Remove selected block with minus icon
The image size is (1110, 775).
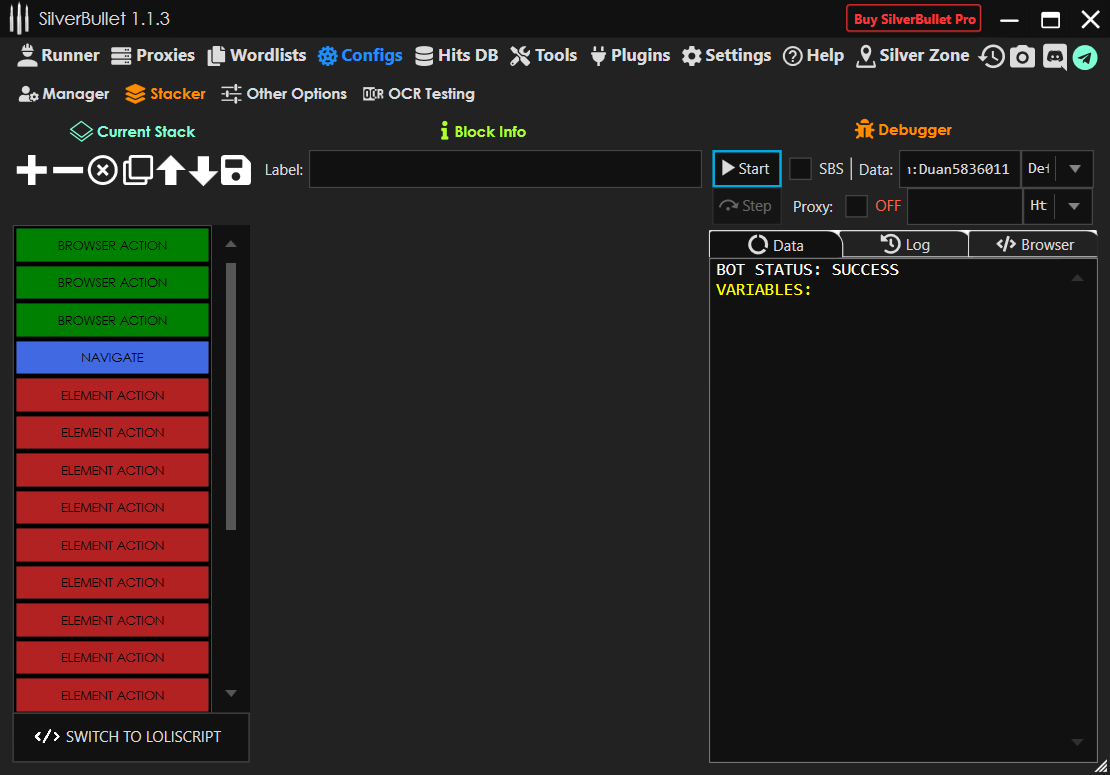tap(68, 170)
